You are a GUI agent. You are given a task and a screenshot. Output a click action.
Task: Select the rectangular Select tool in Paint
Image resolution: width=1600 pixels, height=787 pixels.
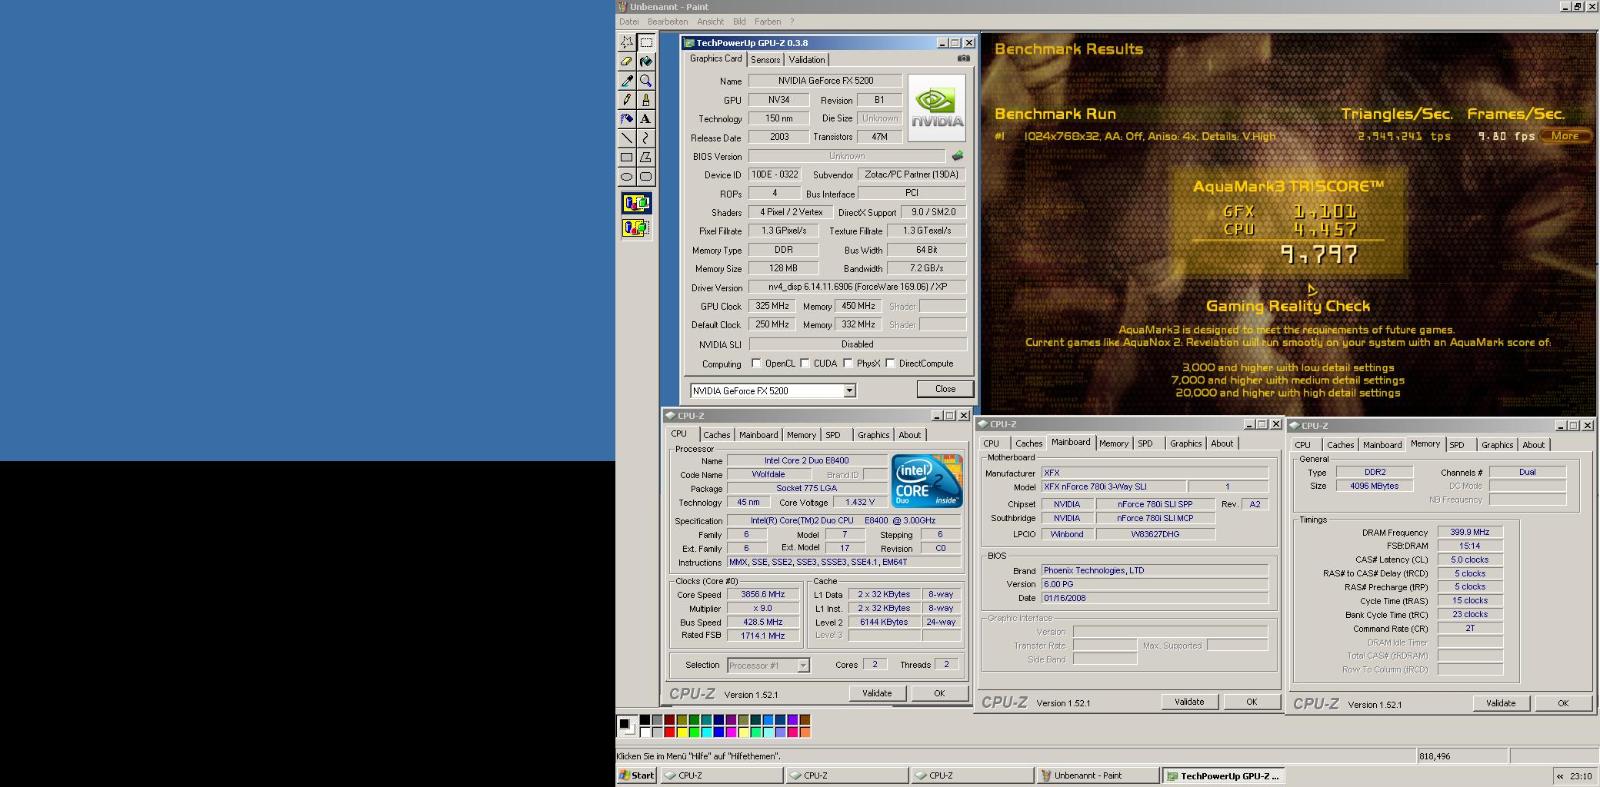[646, 42]
